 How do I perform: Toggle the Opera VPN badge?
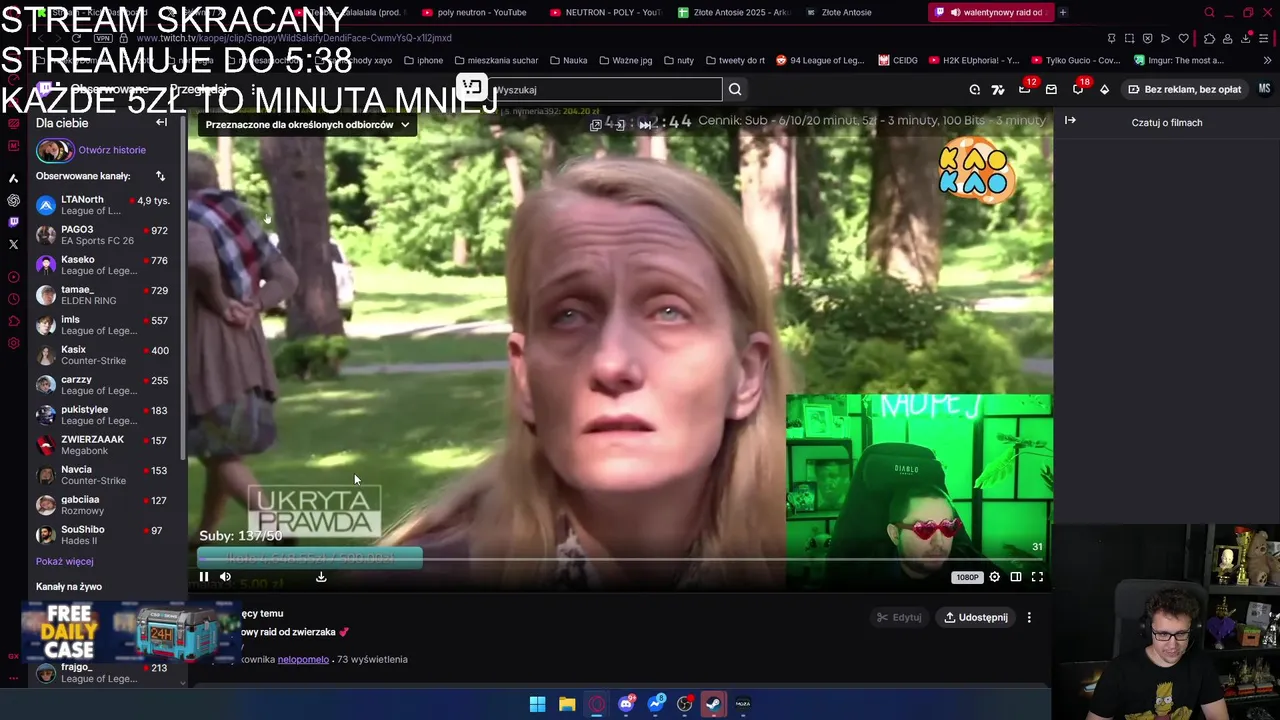tap(103, 38)
